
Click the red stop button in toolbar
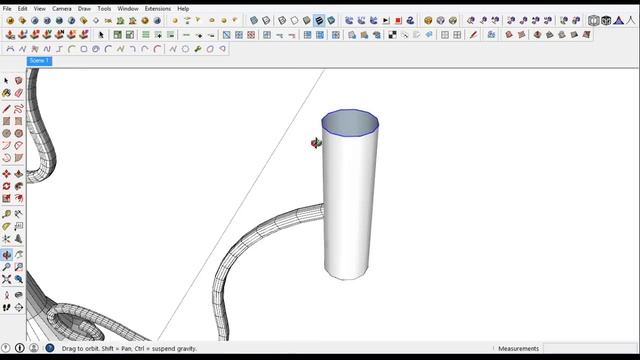398,20
